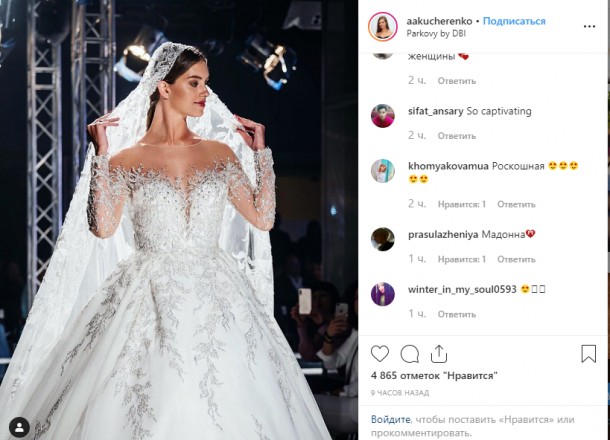Screen dimensions: 610x440
Task: Open sifat_ansary's profile picture
Action: [383, 116]
